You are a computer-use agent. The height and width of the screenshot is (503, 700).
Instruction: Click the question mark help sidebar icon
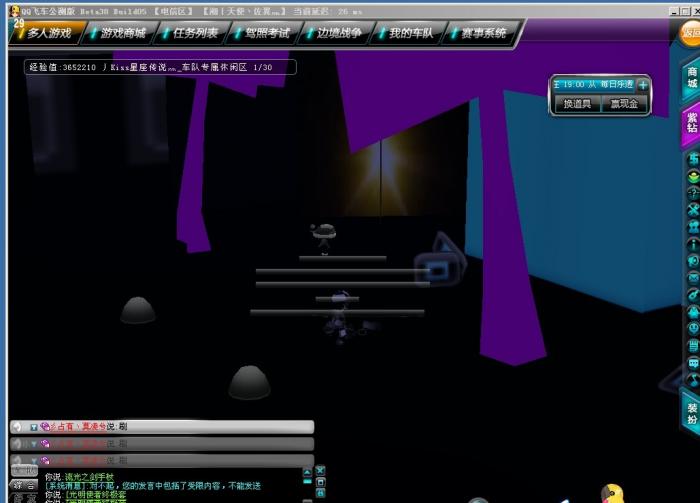coord(693,193)
